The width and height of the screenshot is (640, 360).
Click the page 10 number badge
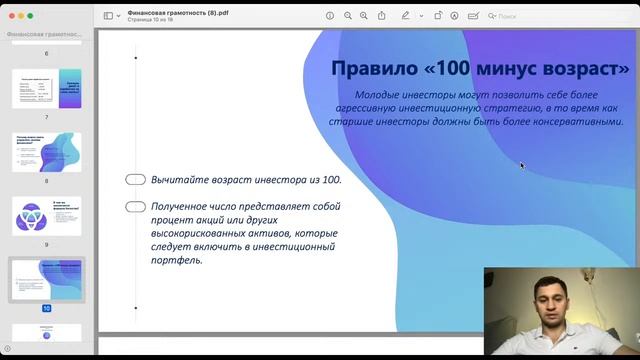(47, 308)
